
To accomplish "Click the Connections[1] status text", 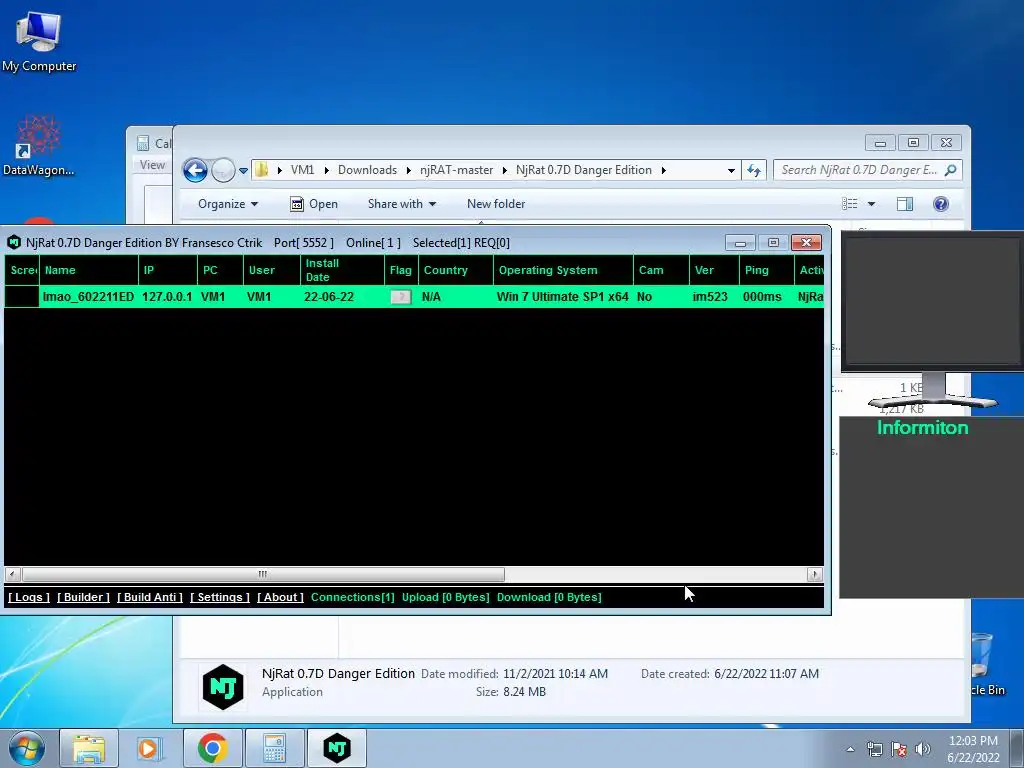I will [353, 597].
